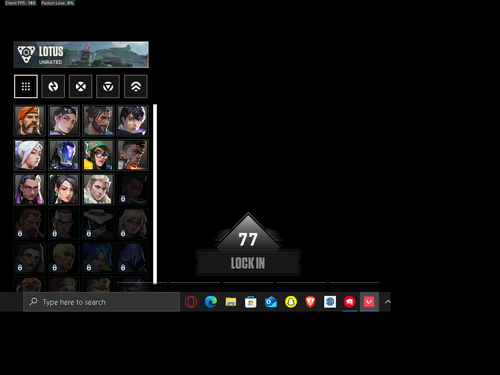
Task: Choose Sova with blonde hair
Action: pos(98,189)
